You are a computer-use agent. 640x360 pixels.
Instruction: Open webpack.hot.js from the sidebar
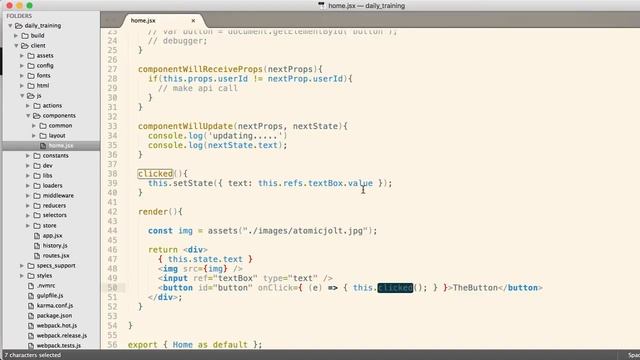[x=57, y=325]
